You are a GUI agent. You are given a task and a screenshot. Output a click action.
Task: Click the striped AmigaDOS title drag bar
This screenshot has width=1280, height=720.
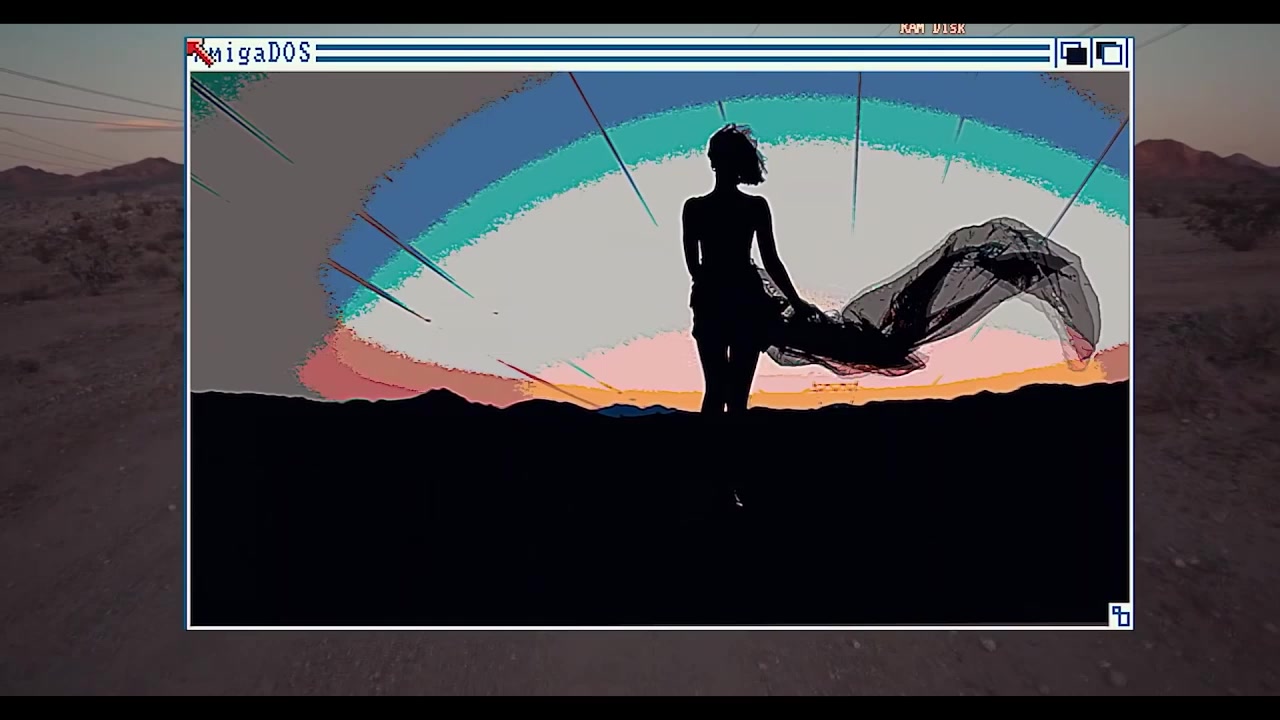[683, 53]
